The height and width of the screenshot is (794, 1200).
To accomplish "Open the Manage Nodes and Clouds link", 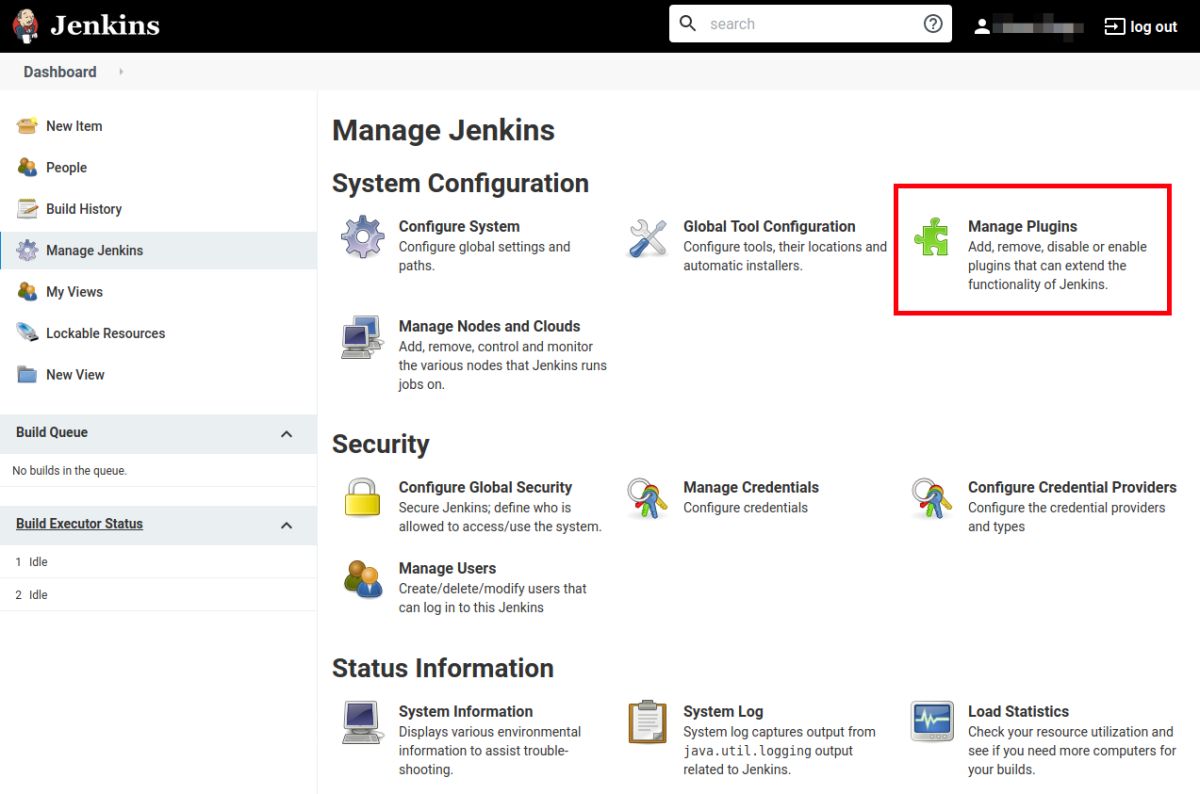I will click(489, 326).
